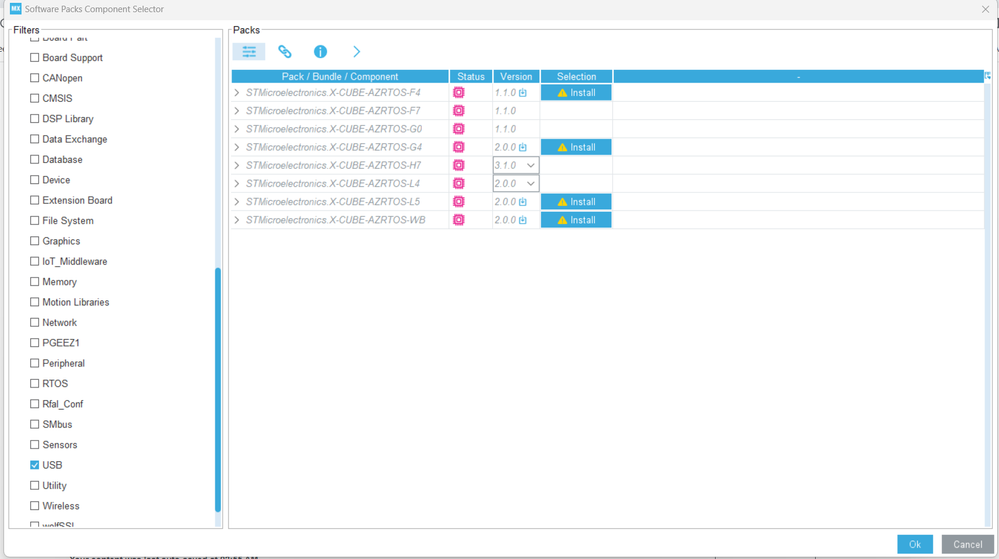Toggle the Memory filter checkbox

click(x=34, y=282)
